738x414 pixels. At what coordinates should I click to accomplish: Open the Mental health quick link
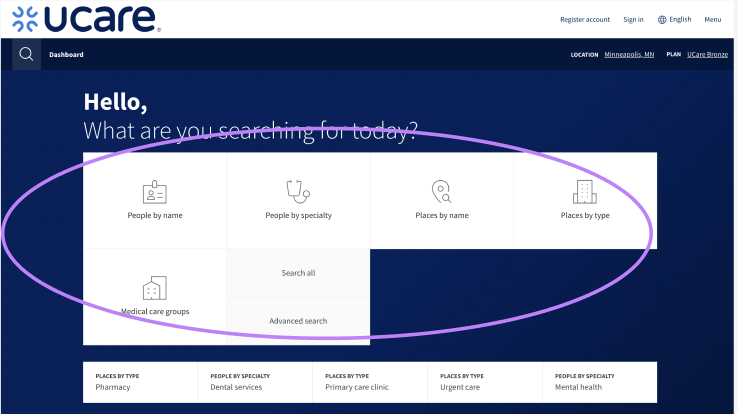tap(600, 382)
